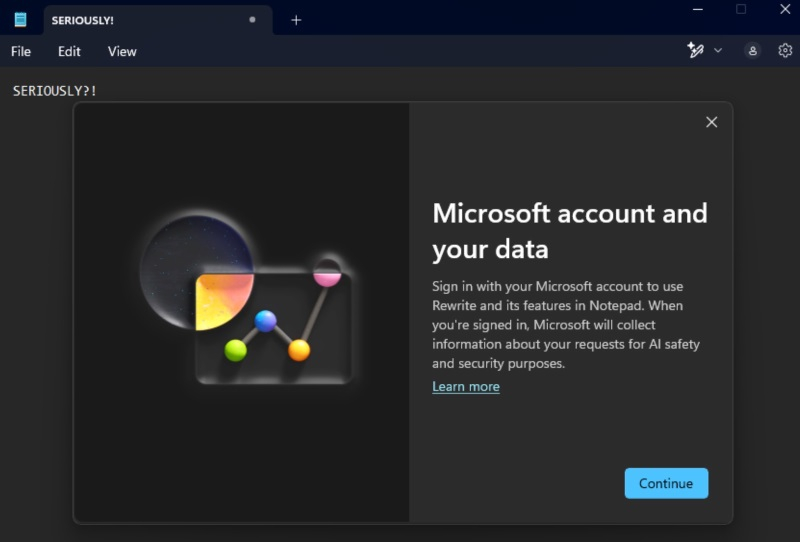
Task: Click the Rewrite AI pen icon
Action: pos(696,50)
